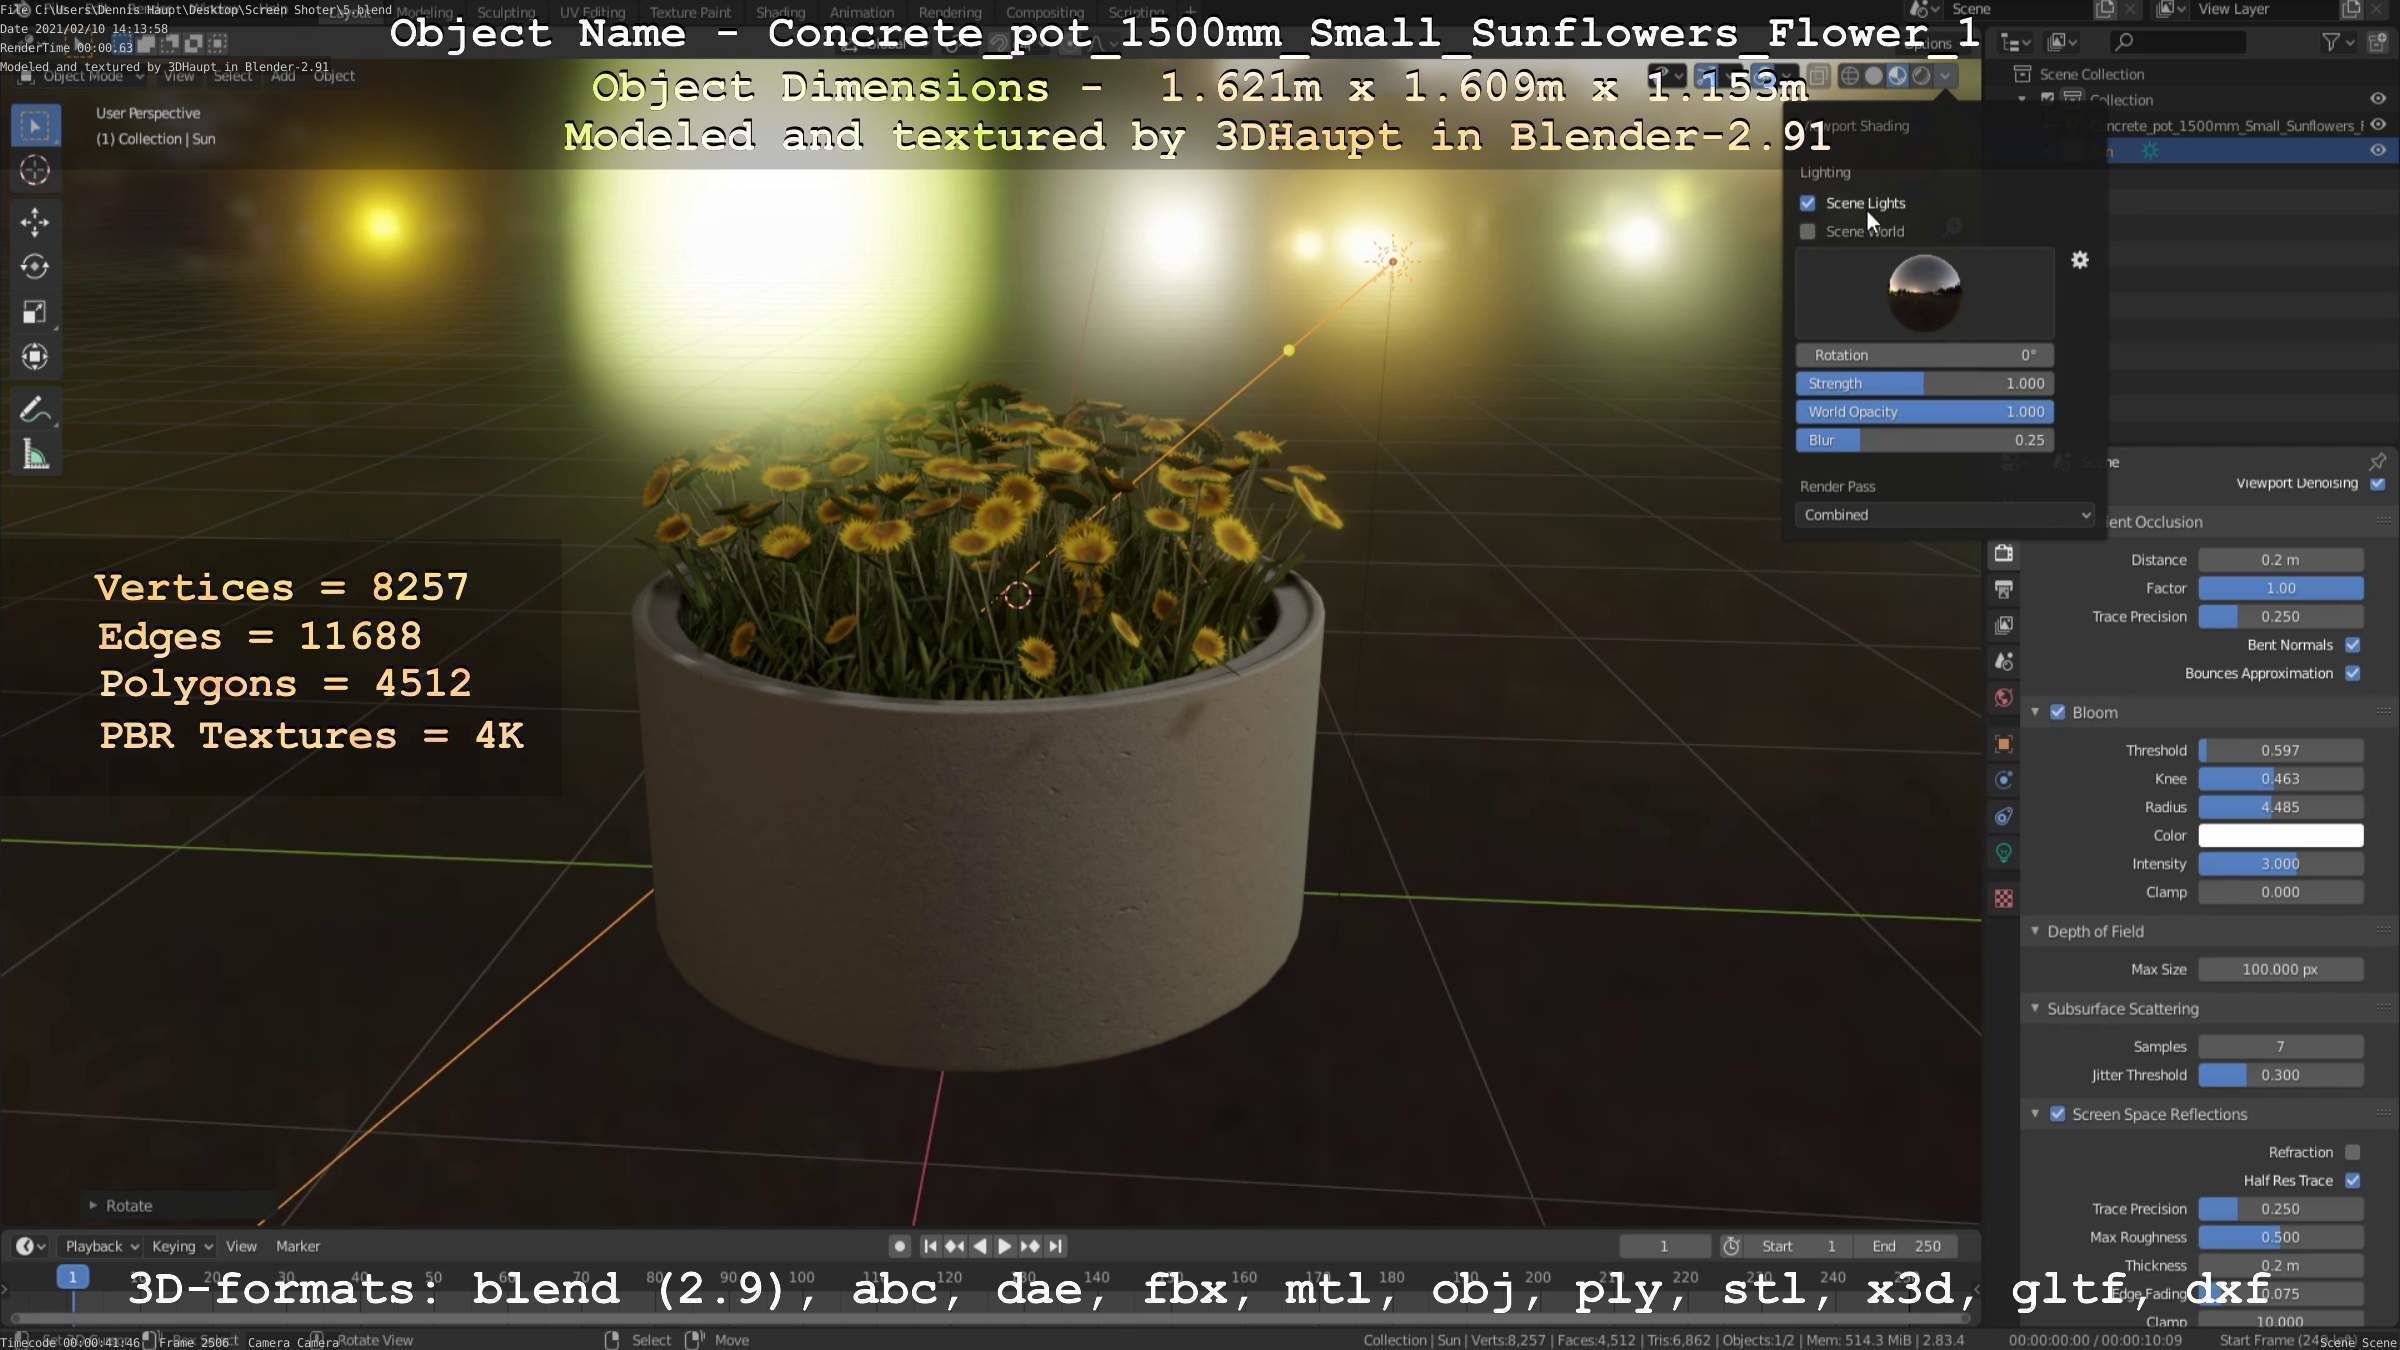Hide the Concrete_pot object via eye icon
Screen dimensions: 2400x1350
point(2378,125)
